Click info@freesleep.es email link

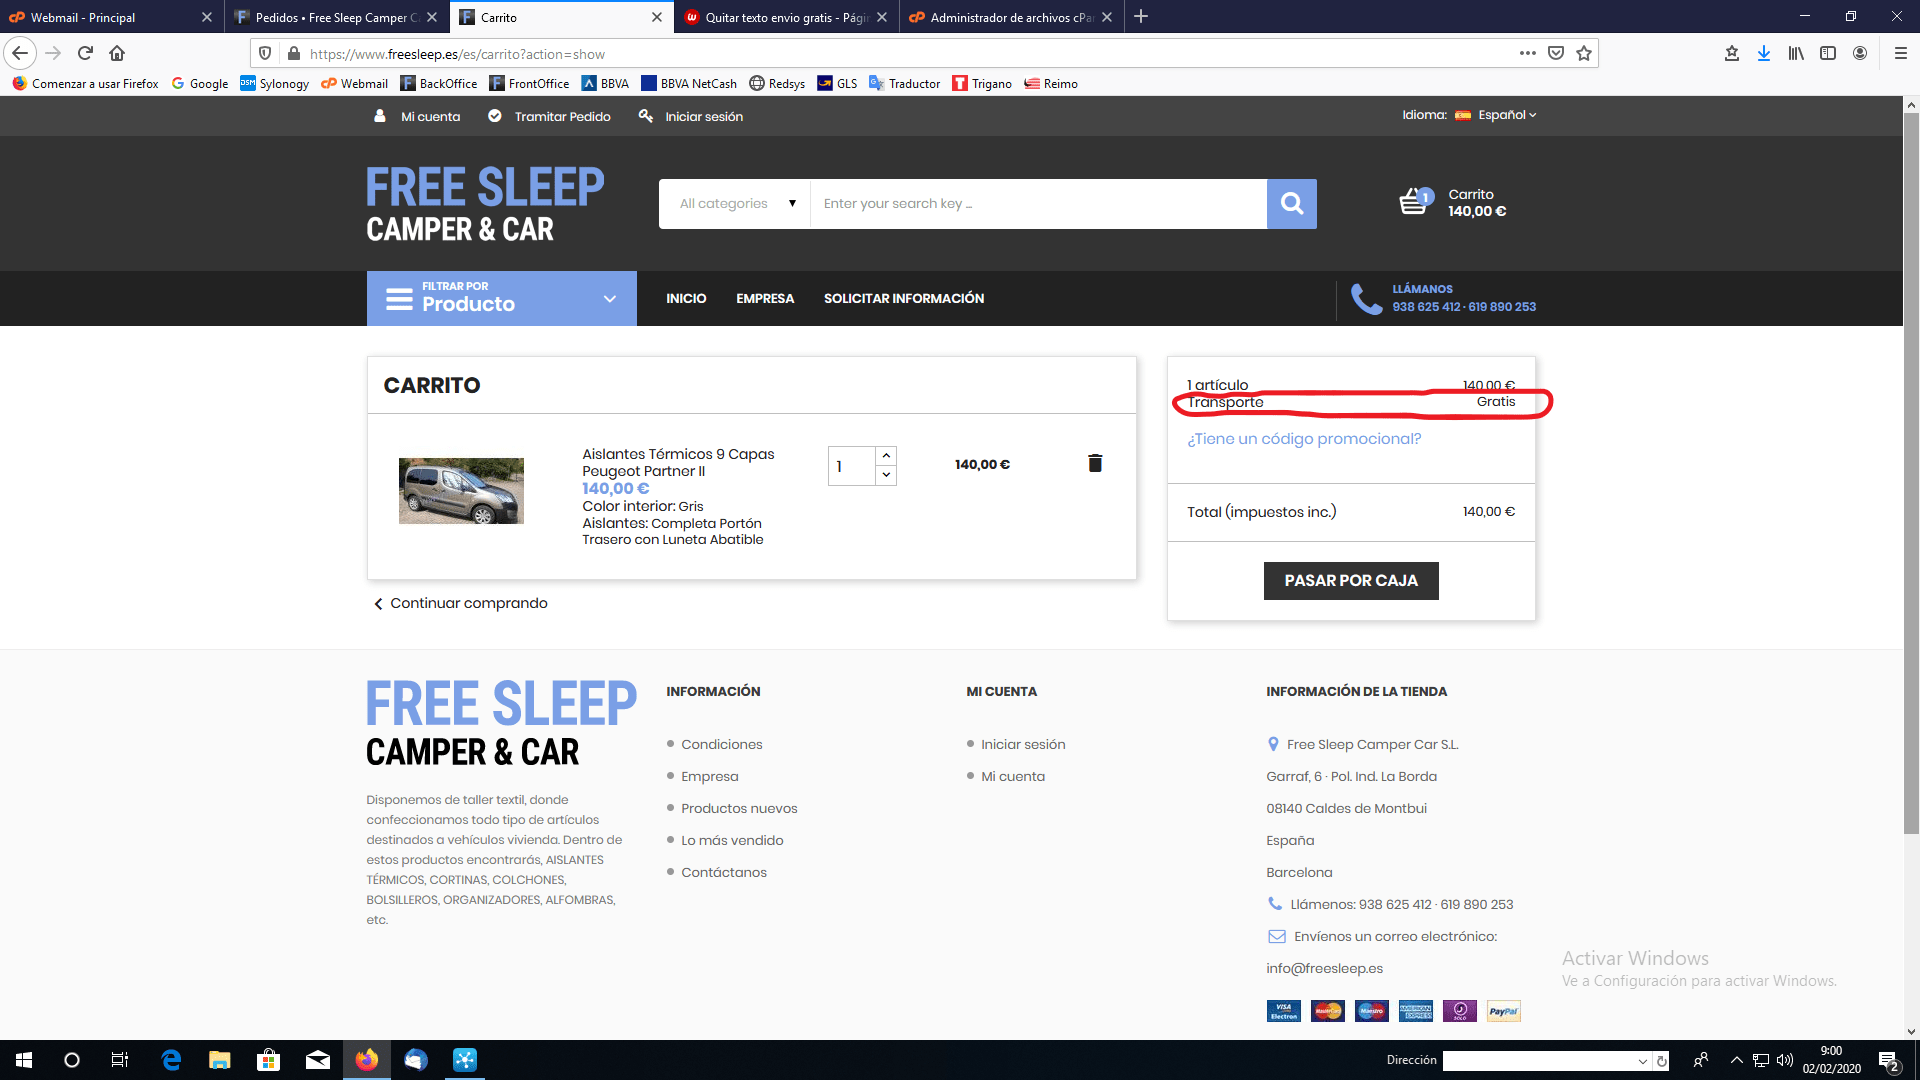(x=1324, y=968)
